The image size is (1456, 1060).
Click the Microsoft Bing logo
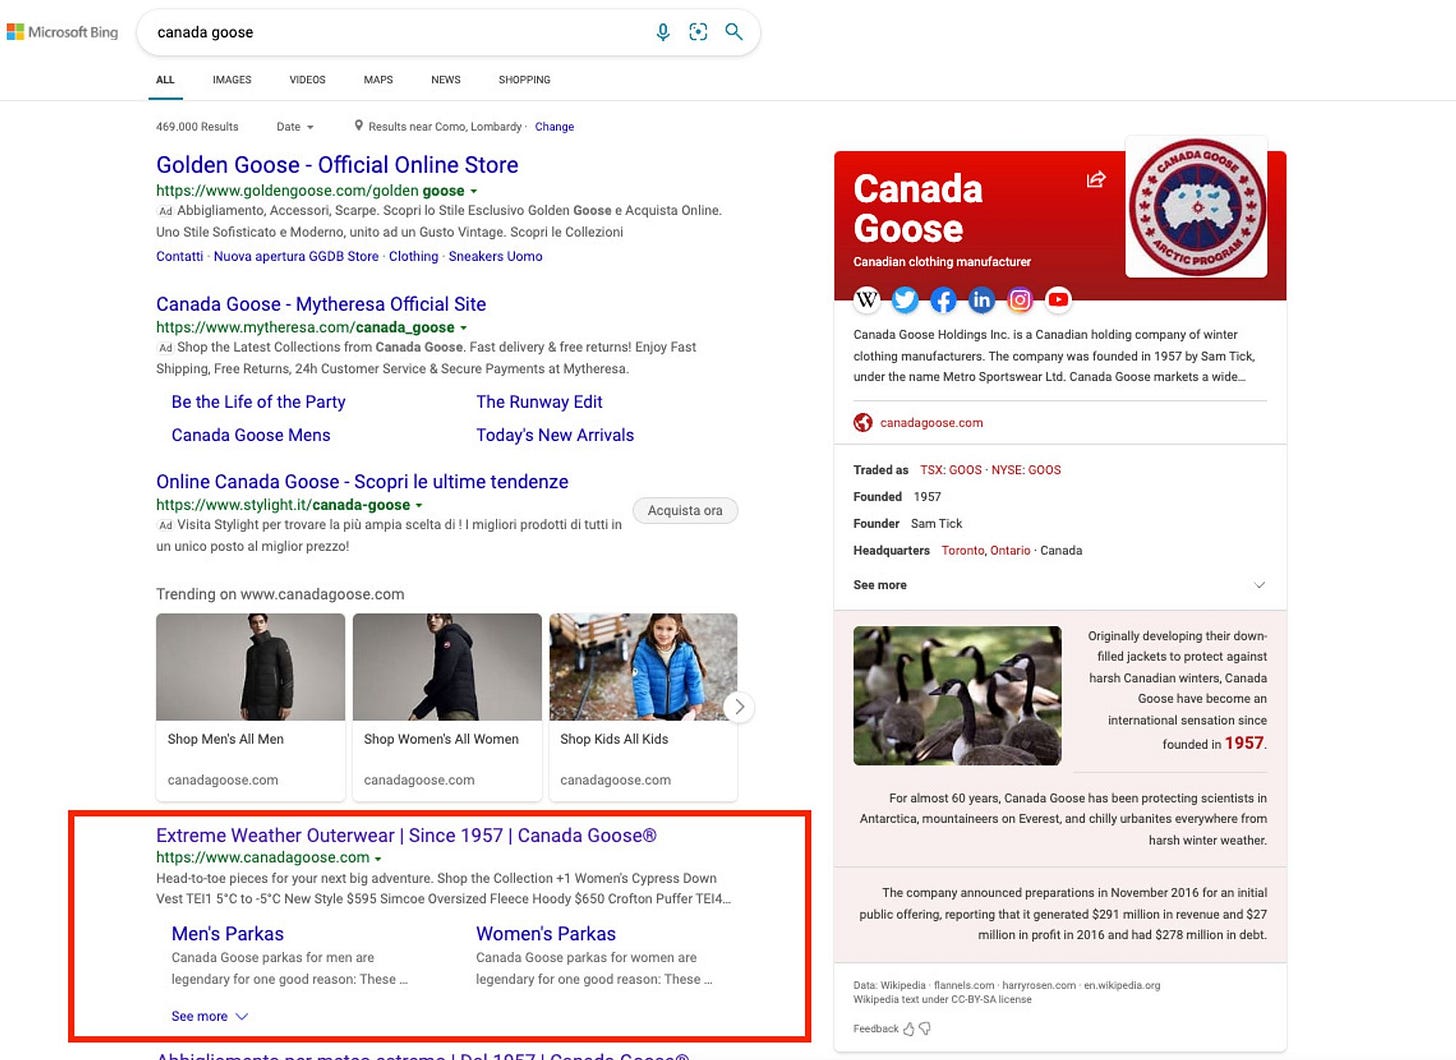click(x=62, y=32)
